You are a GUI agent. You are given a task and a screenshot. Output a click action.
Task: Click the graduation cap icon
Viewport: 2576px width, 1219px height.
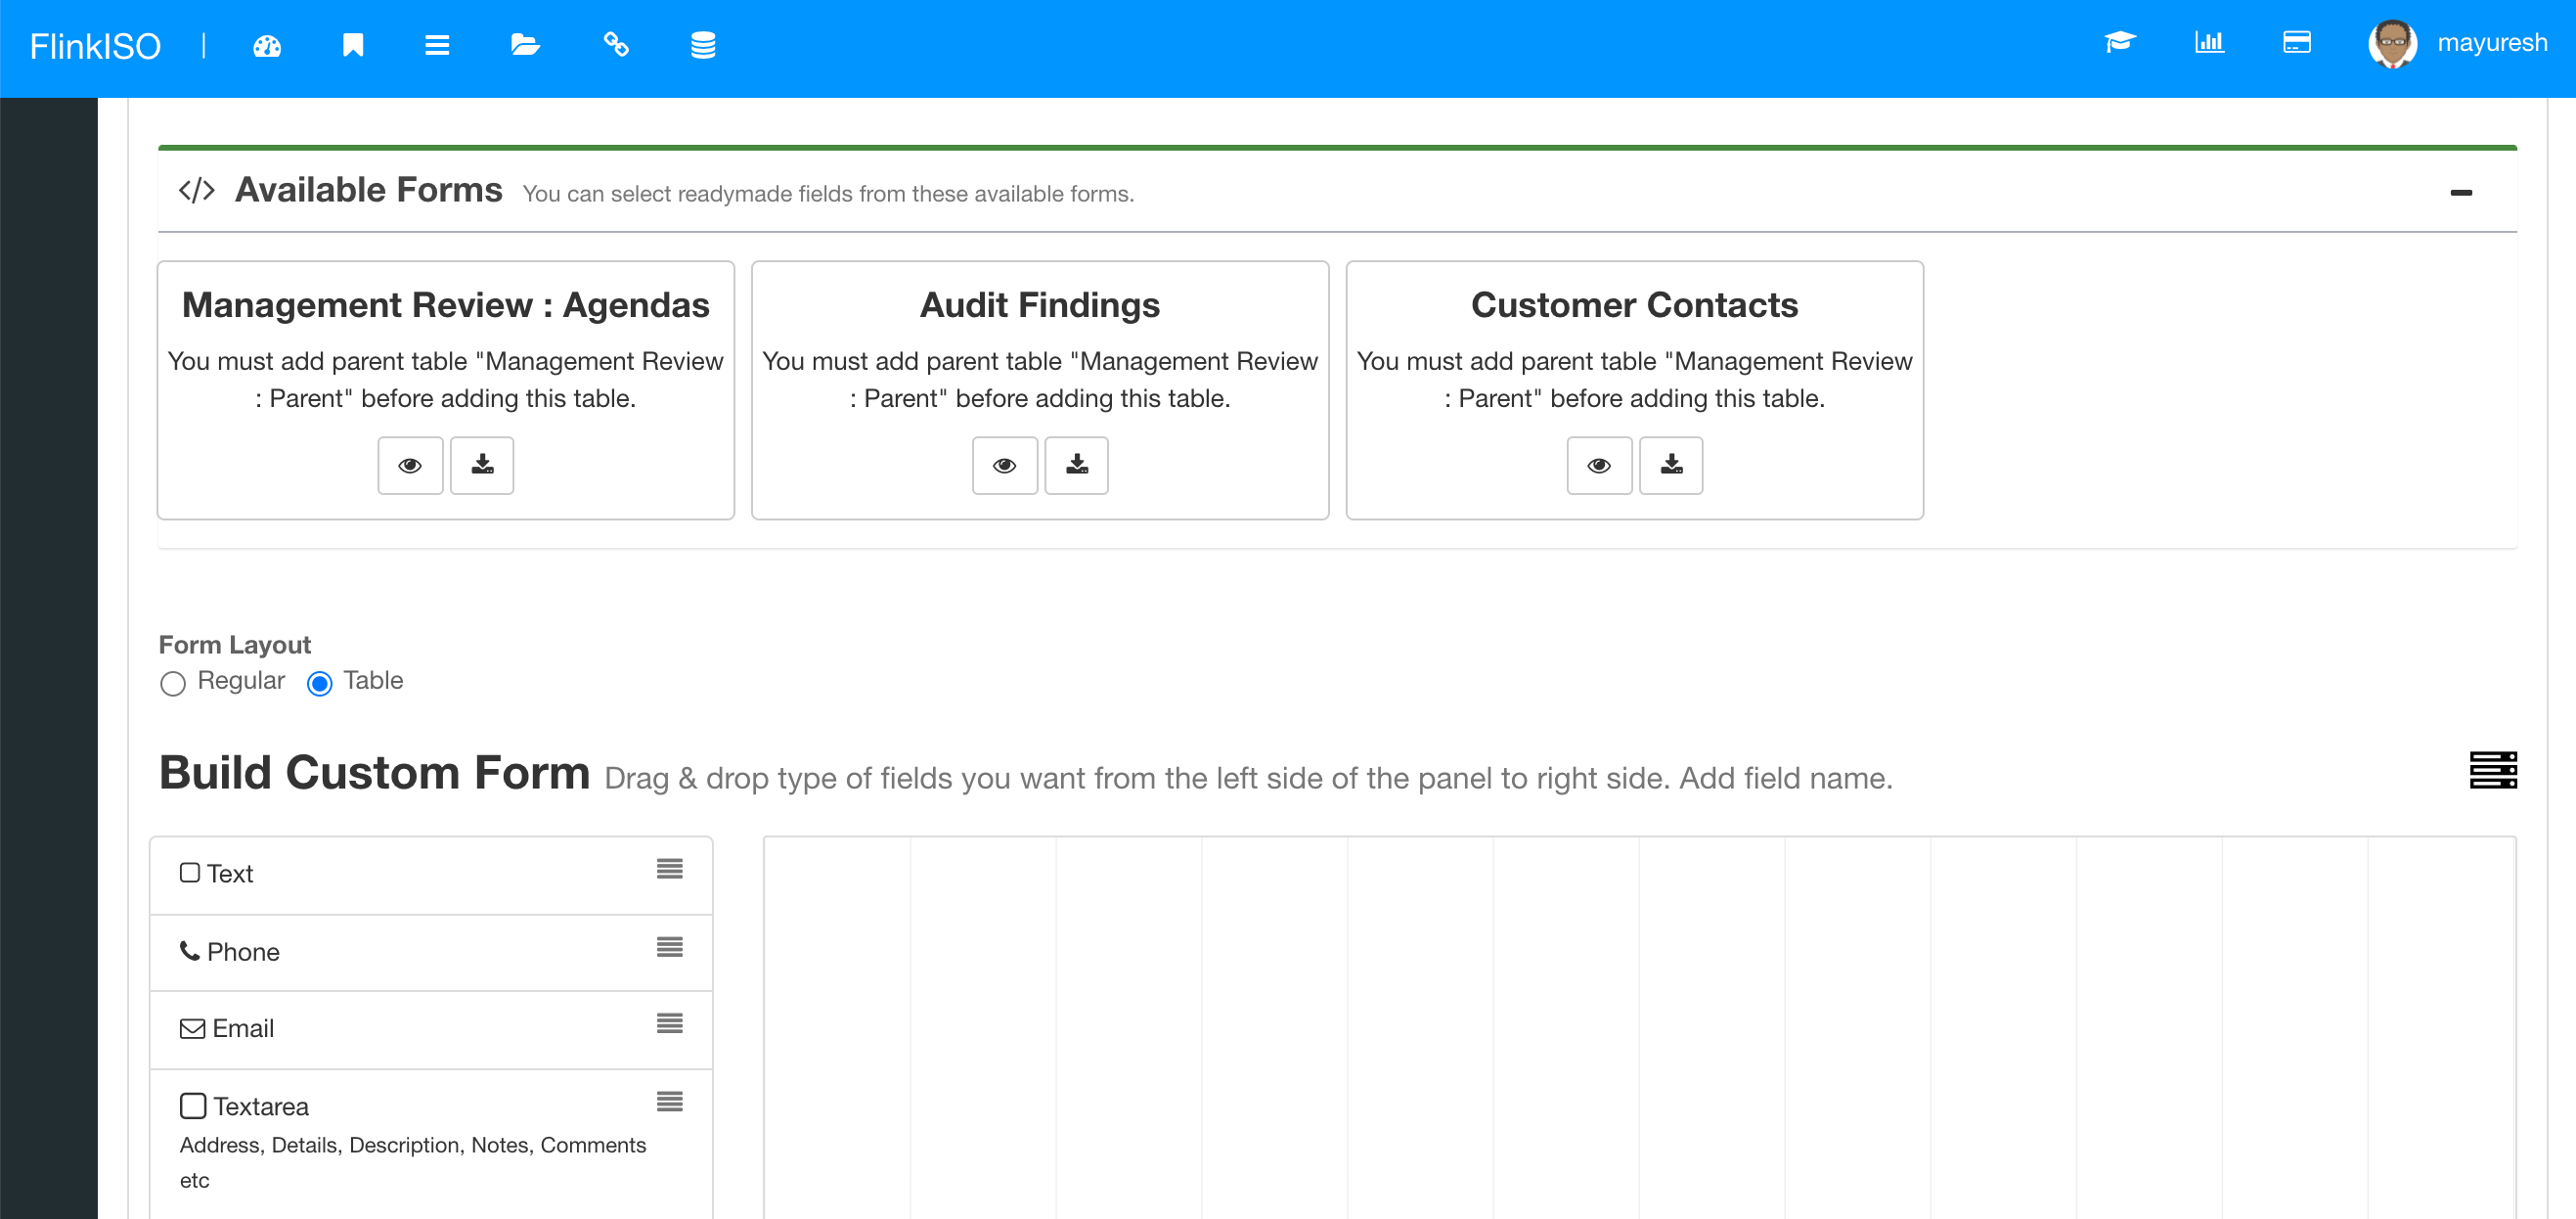tap(2119, 43)
